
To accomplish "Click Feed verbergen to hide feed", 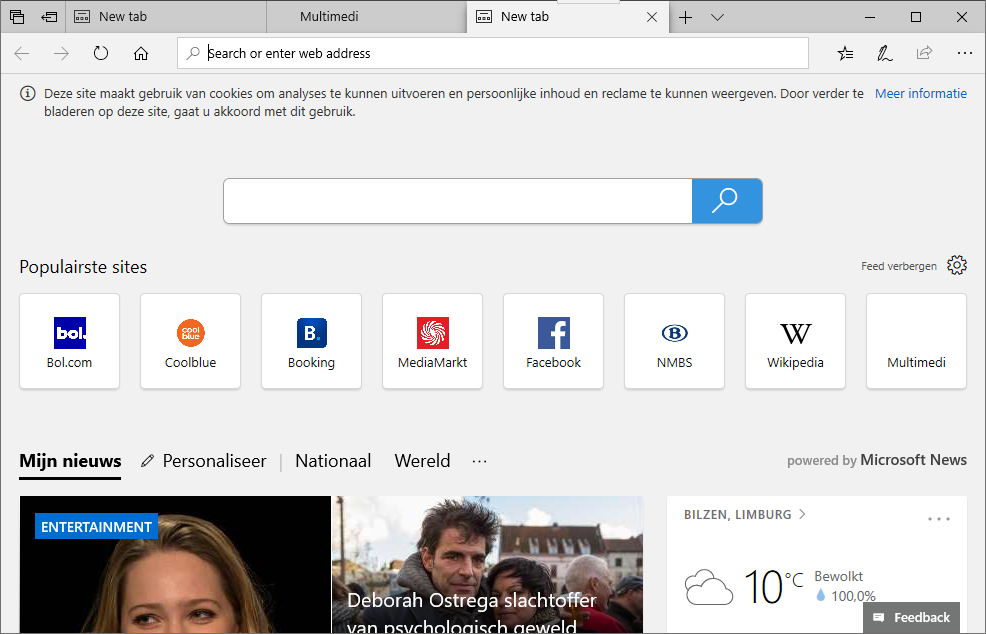I will point(899,266).
